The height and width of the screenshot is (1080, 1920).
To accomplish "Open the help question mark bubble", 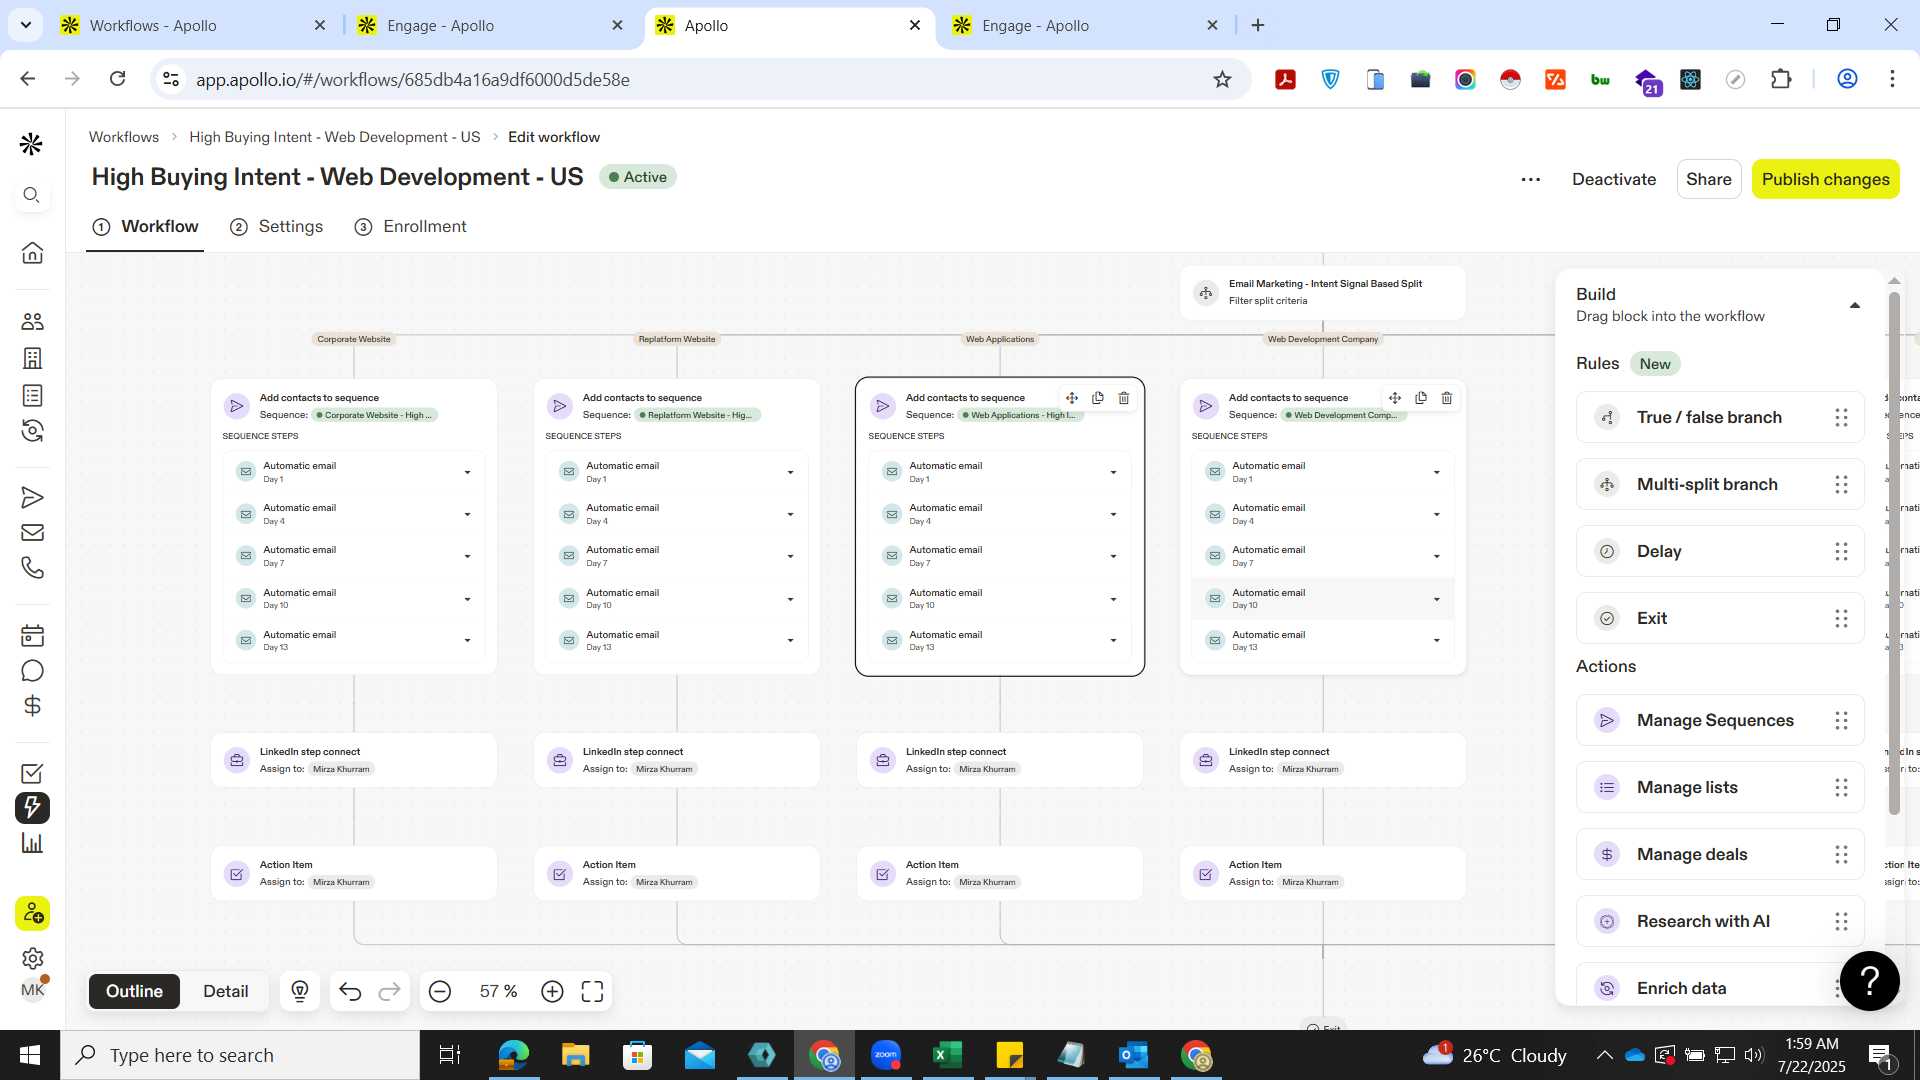I will point(1869,981).
